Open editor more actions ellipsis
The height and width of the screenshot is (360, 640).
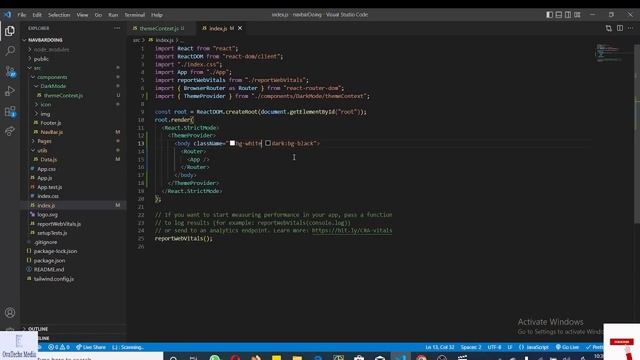pos(631,28)
